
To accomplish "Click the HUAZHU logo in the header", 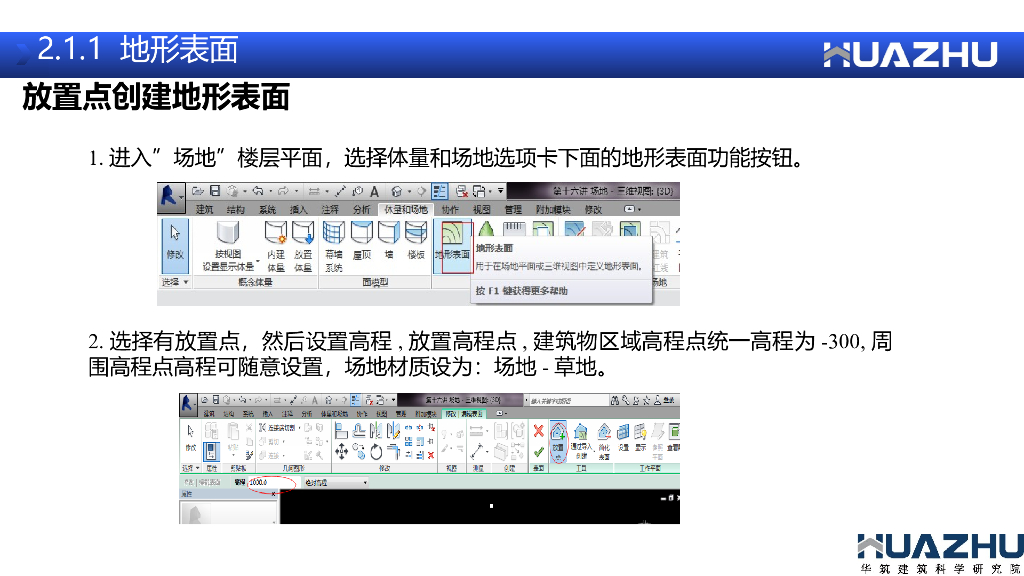I will tap(911, 55).
